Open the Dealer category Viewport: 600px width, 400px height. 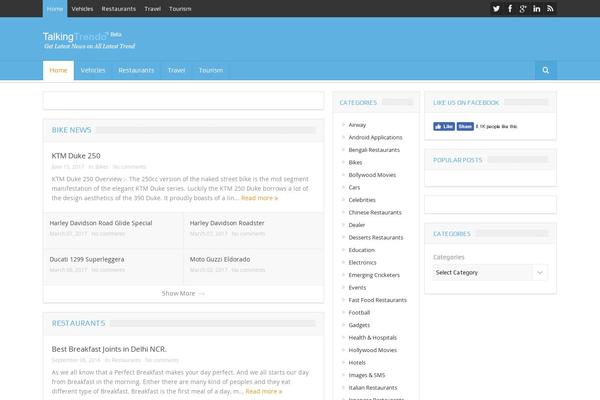tap(357, 225)
